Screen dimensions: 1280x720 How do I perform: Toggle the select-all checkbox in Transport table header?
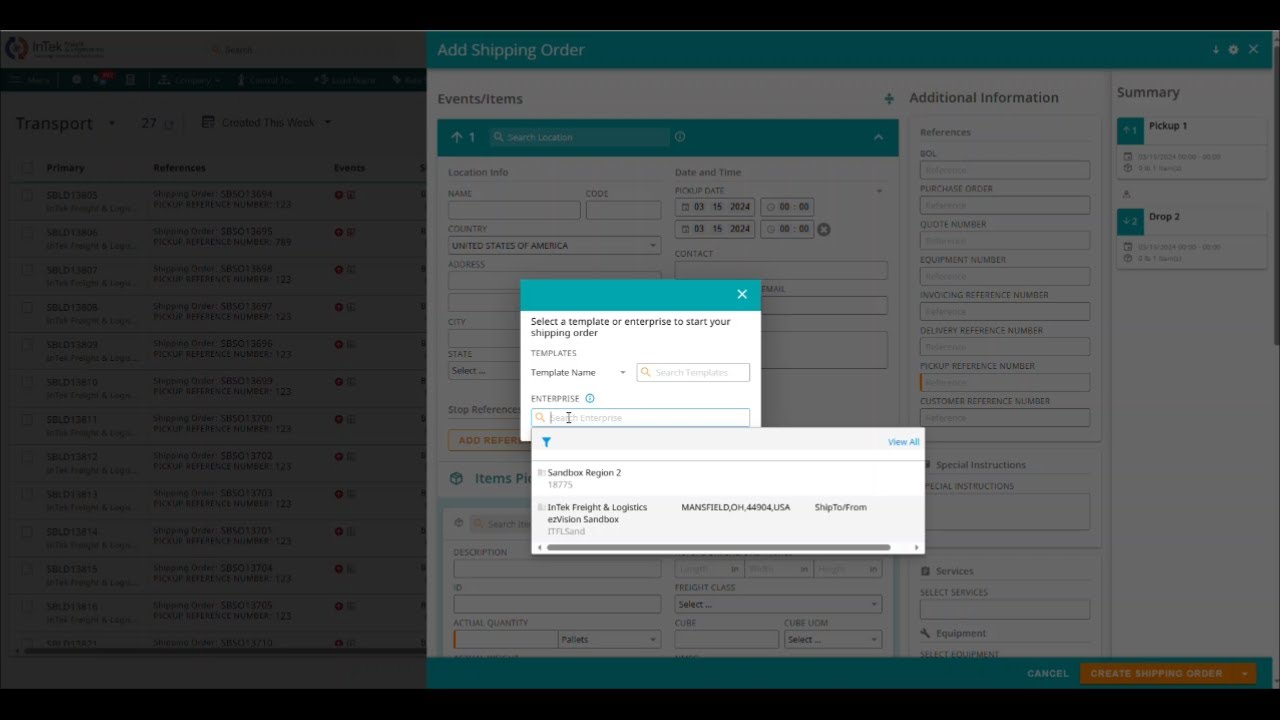click(x=28, y=168)
